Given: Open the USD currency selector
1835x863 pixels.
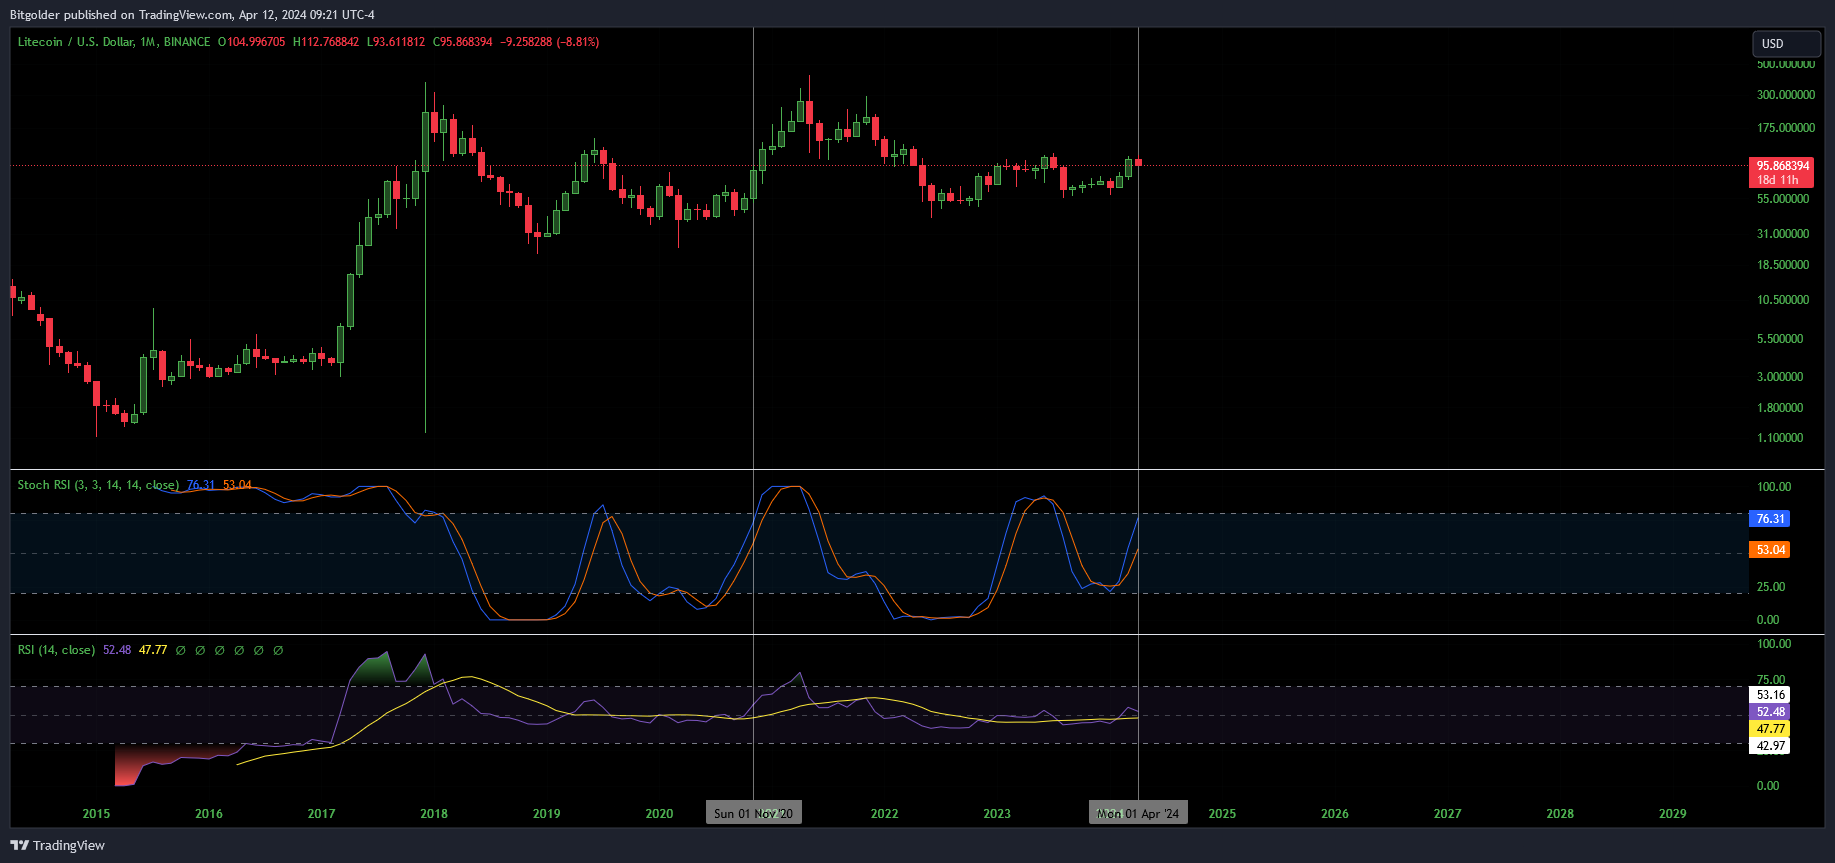Looking at the screenshot, I should [1786, 44].
